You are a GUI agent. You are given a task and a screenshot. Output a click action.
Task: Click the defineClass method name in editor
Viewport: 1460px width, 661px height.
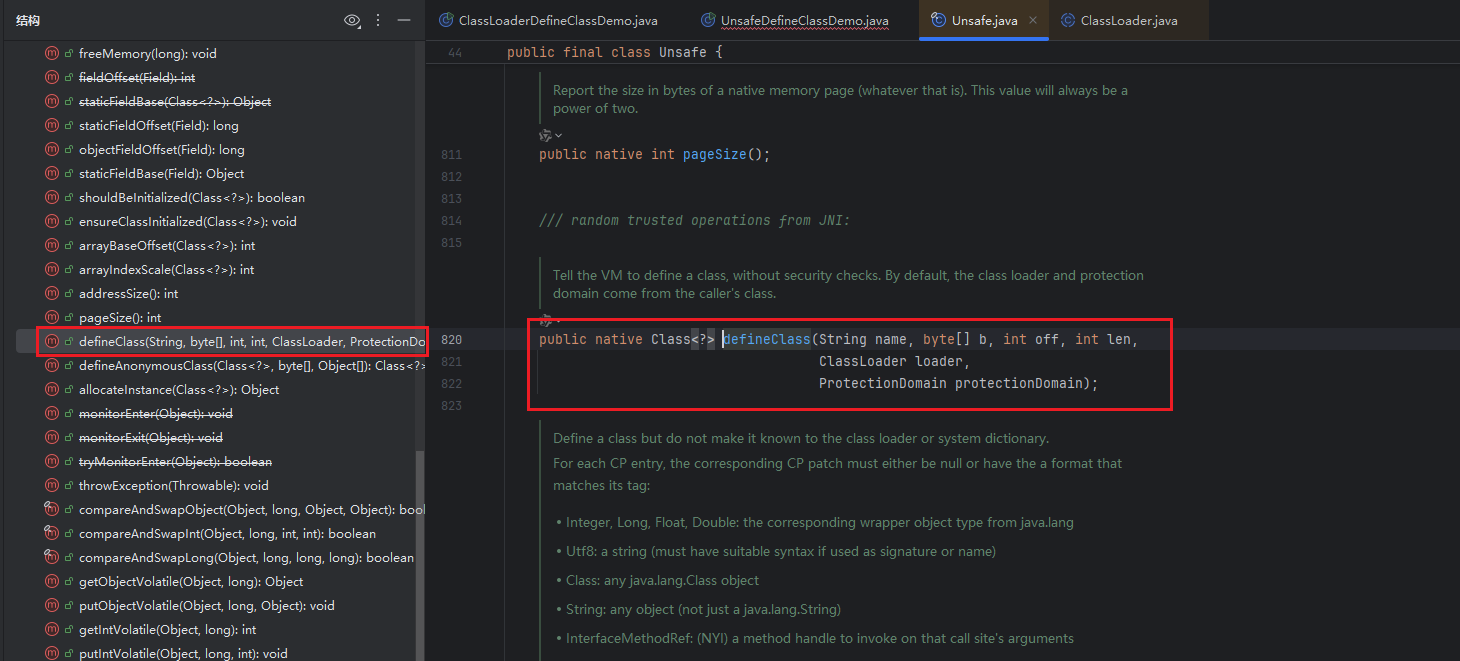pos(766,340)
